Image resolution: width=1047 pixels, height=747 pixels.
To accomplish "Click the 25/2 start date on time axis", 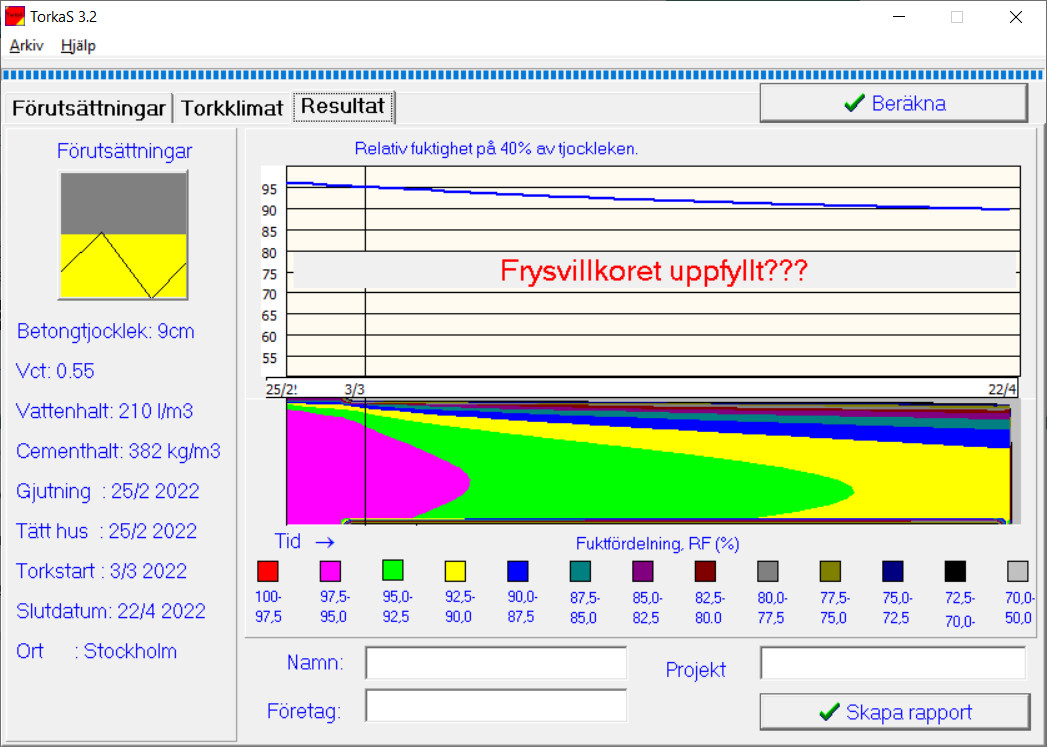I will (x=281, y=389).
